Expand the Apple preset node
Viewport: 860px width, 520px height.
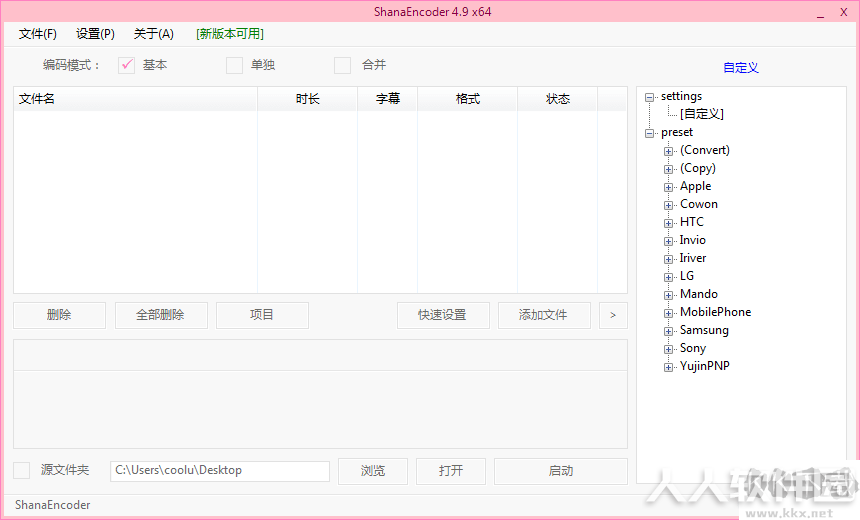pos(668,187)
